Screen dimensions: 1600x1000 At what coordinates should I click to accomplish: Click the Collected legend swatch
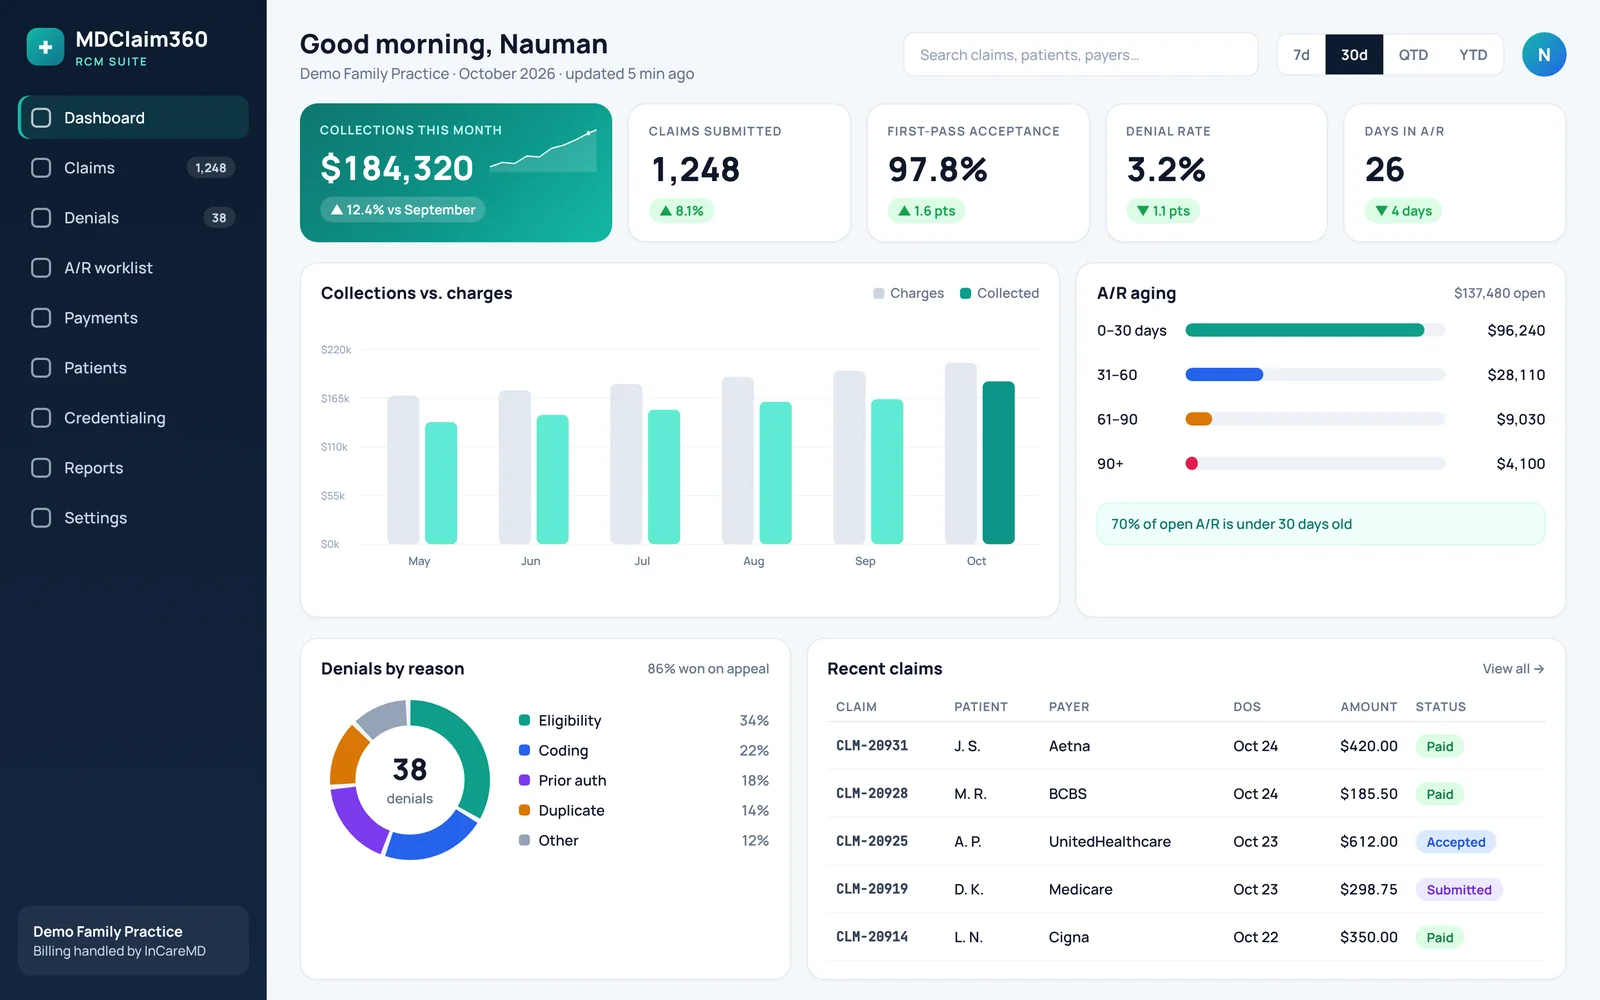pyautogui.click(x=966, y=293)
